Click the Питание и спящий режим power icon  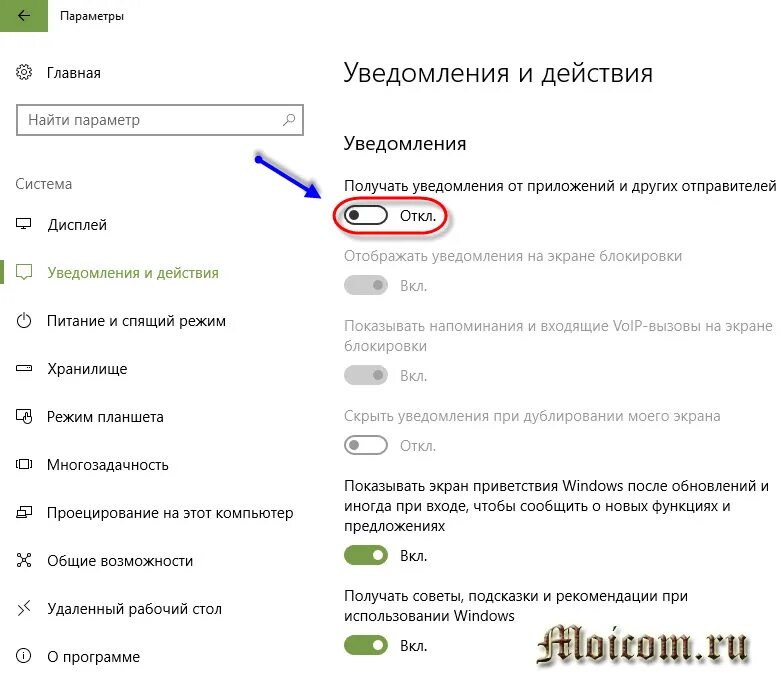coord(24,320)
